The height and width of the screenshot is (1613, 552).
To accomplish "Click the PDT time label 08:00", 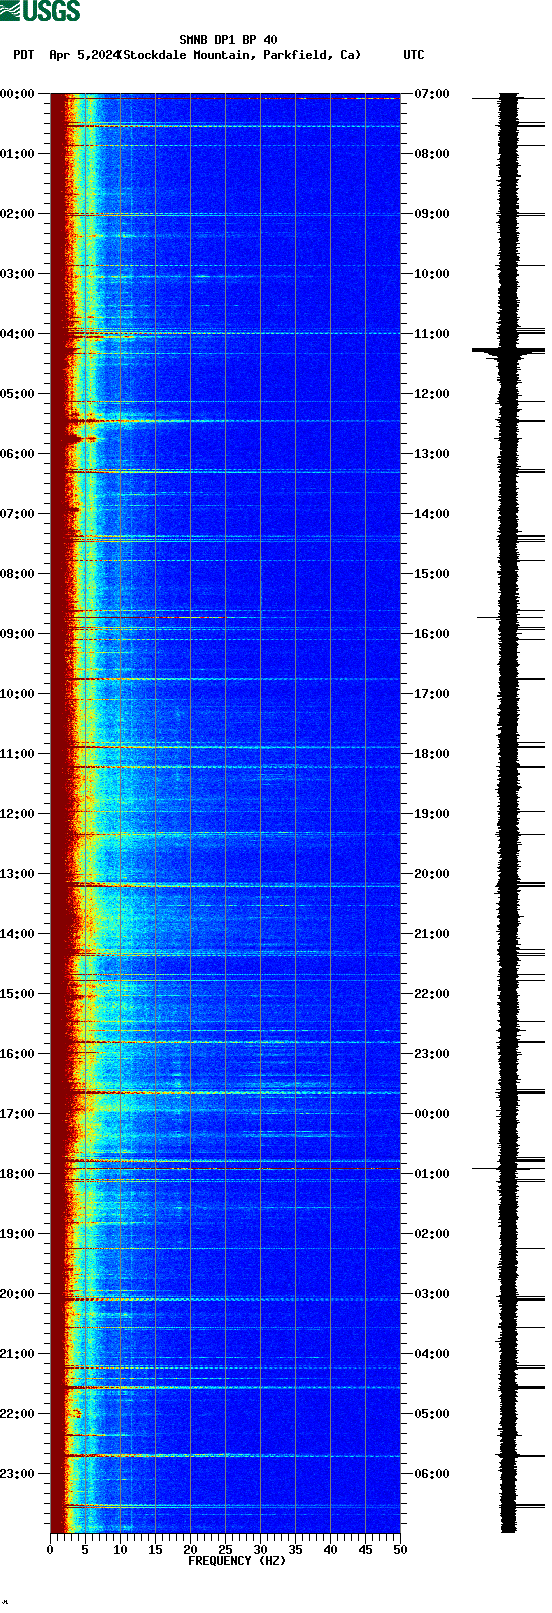I will tap(18, 574).
